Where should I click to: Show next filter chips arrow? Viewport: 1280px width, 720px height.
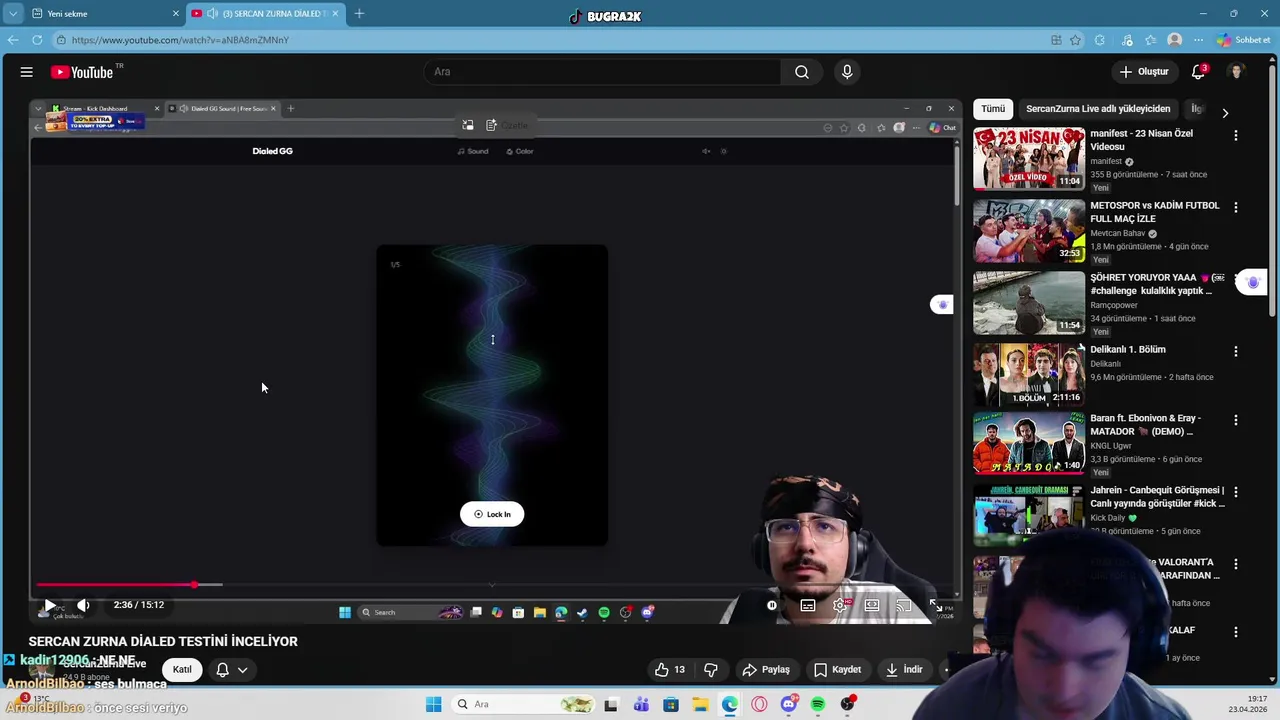pos(1225,113)
